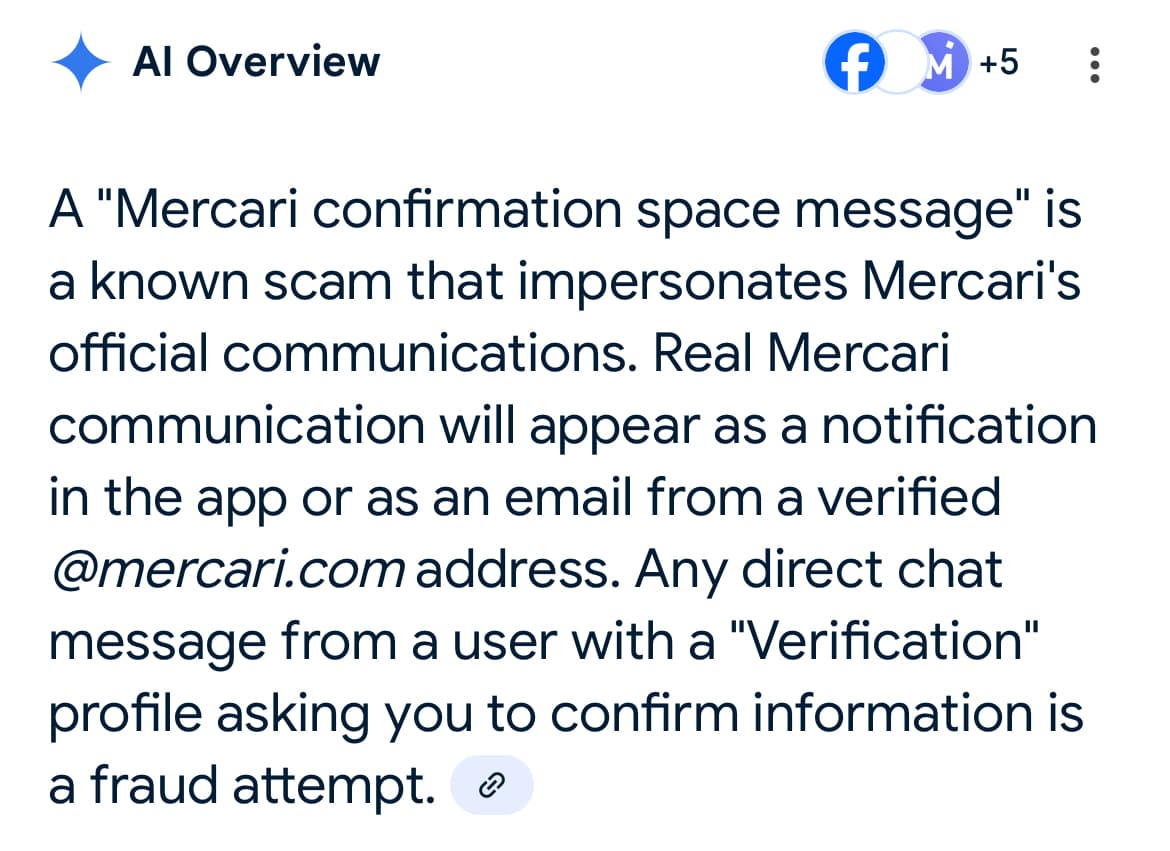This screenshot has height=851, width=1170.
Task: Click the word 'notification' in the summary
Action: 959,426
